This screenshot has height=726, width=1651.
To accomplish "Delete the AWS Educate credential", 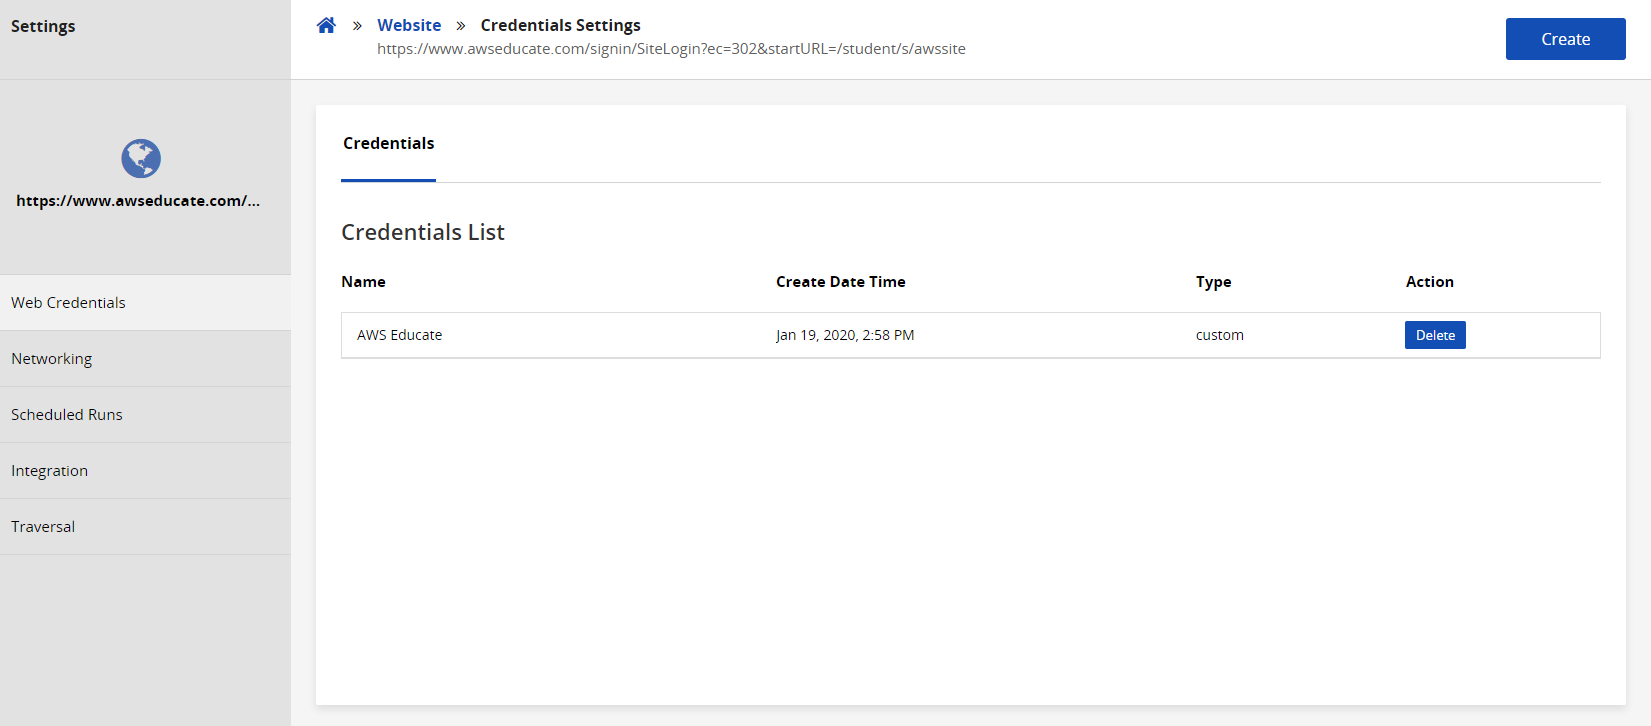I will (x=1435, y=335).
